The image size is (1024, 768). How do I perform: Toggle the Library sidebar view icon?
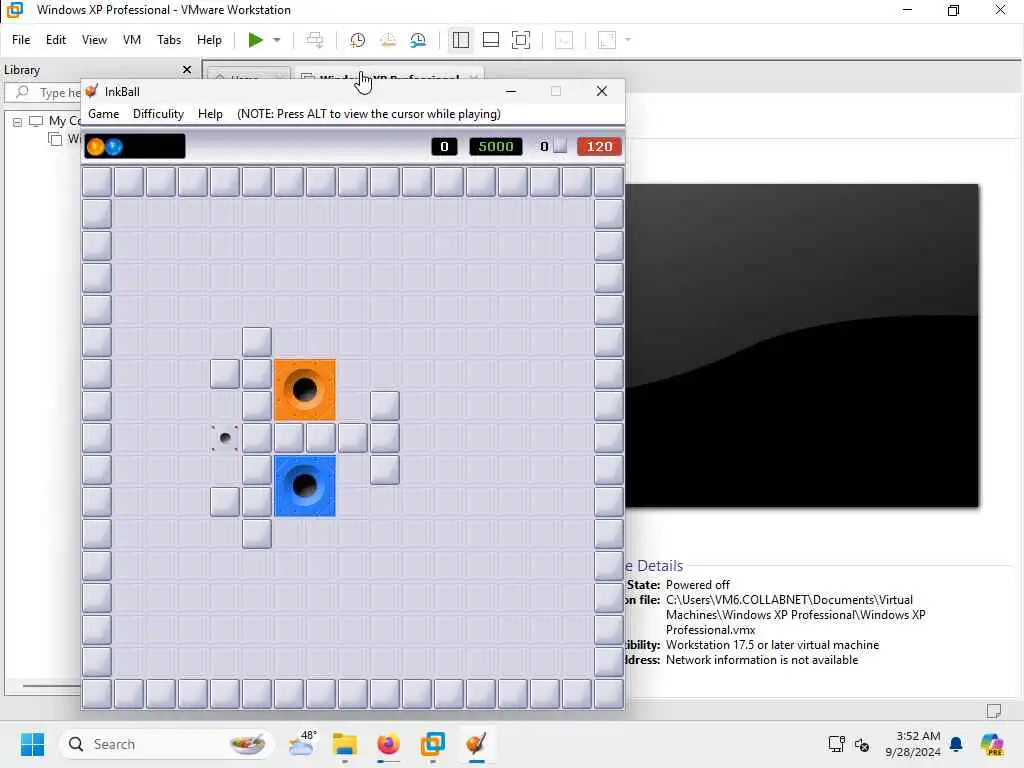click(x=460, y=40)
